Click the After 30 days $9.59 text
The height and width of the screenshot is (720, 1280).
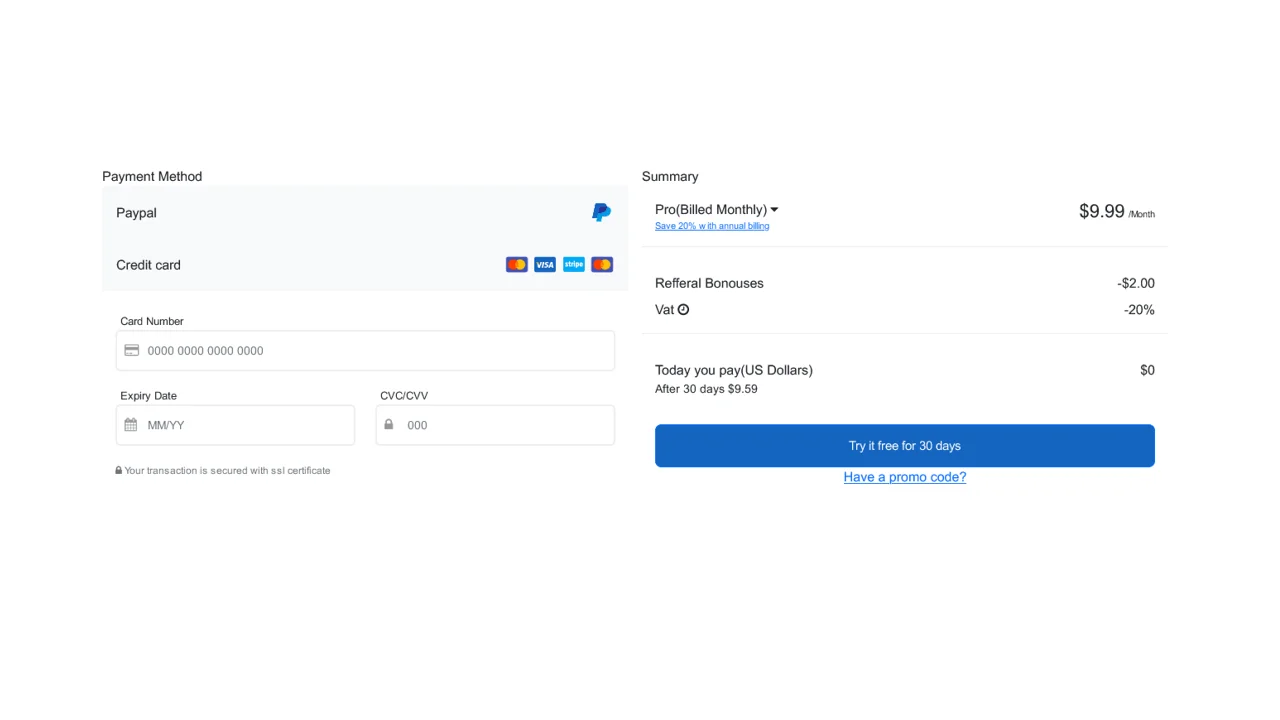(x=706, y=389)
